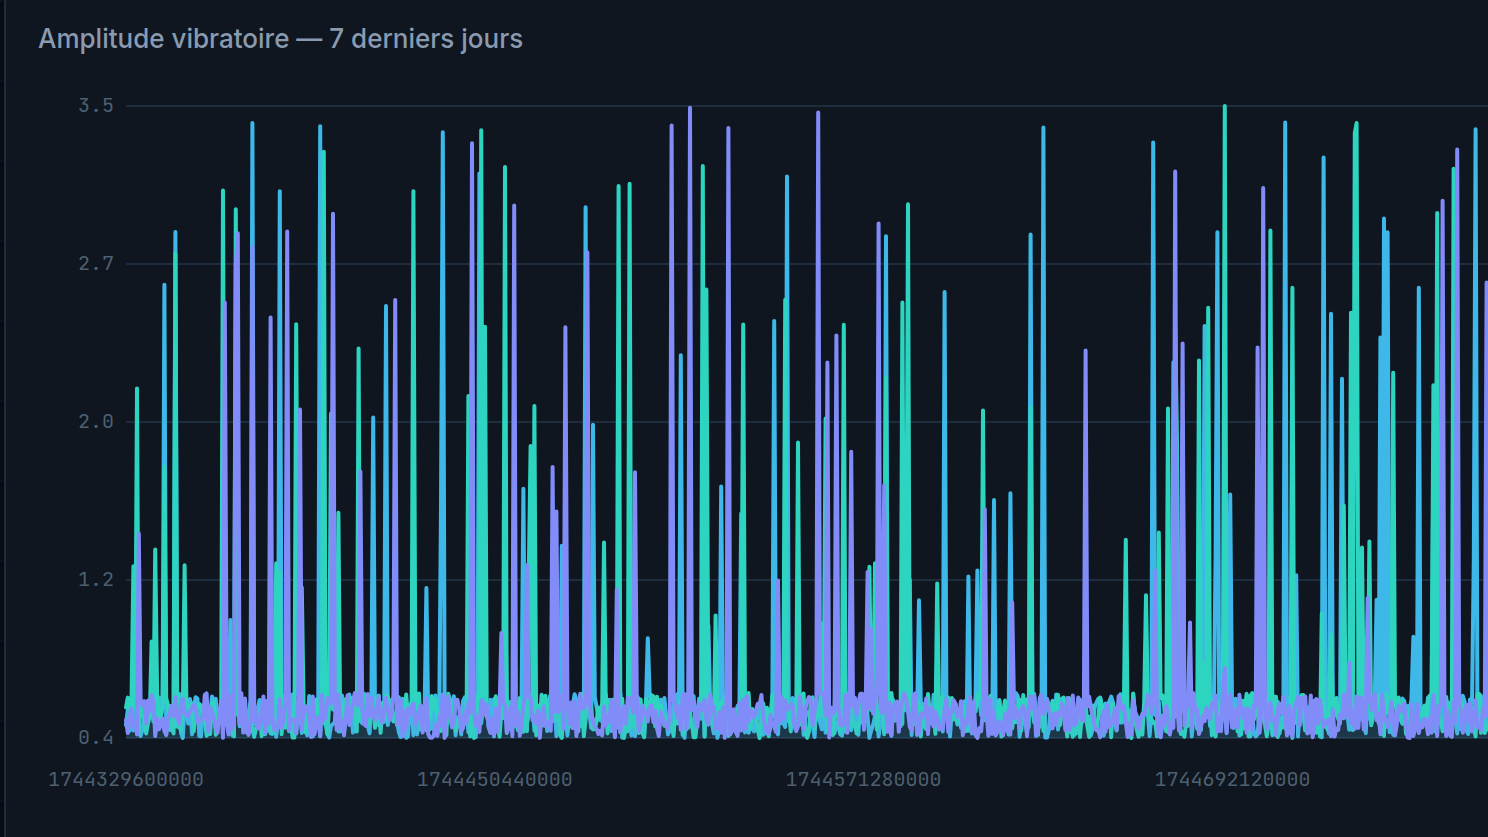Click the 2.0 y-axis tick label

coord(96,422)
